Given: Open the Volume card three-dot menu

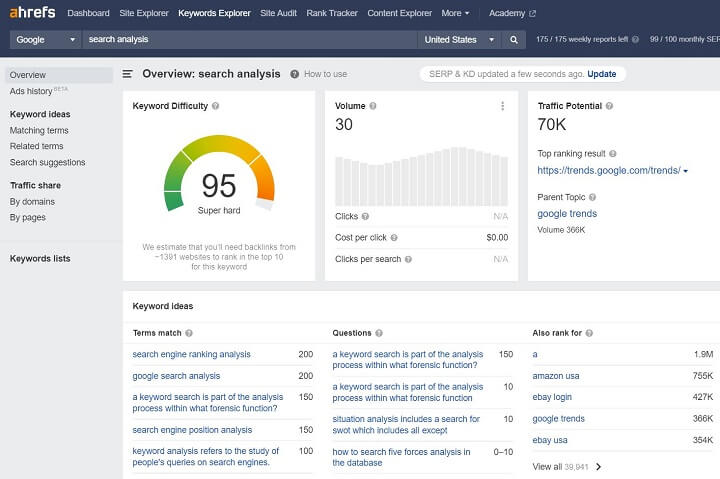Looking at the screenshot, I should coord(503,106).
